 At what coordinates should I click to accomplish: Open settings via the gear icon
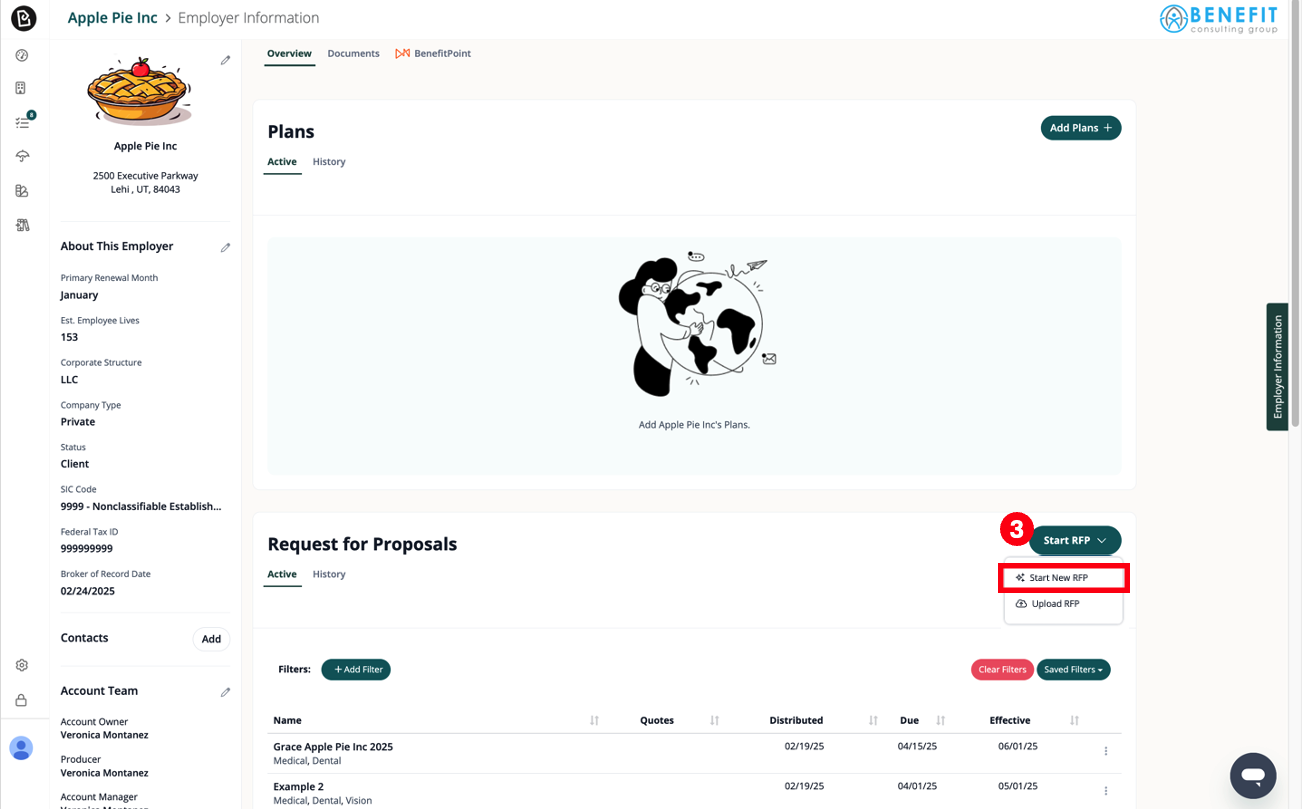click(x=21, y=664)
